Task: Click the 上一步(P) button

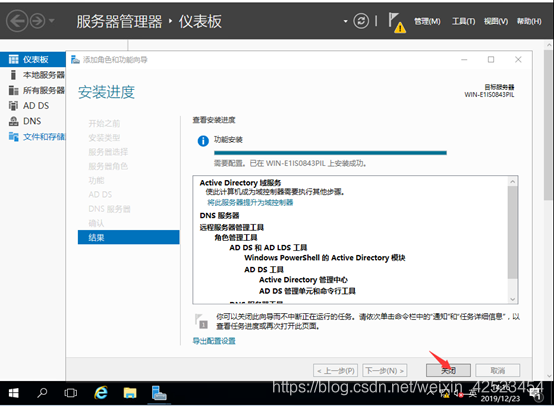Action: pyautogui.click(x=335, y=370)
